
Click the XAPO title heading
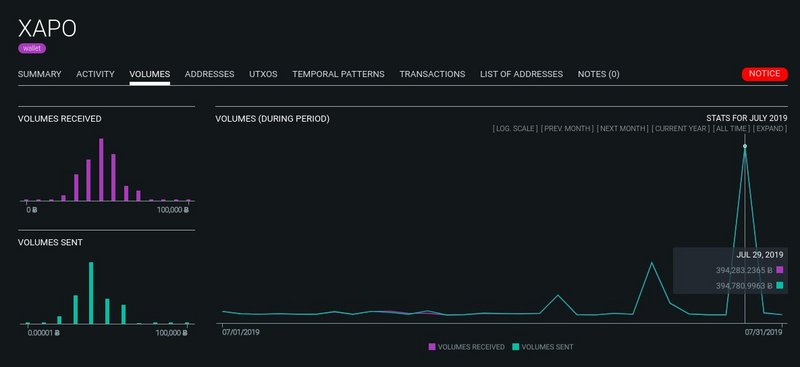click(47, 29)
